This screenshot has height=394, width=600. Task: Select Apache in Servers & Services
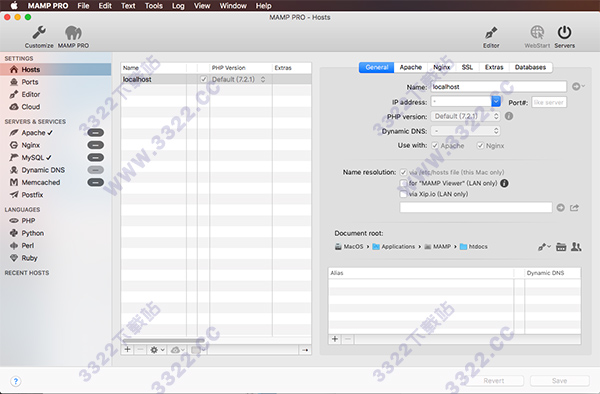coord(33,133)
